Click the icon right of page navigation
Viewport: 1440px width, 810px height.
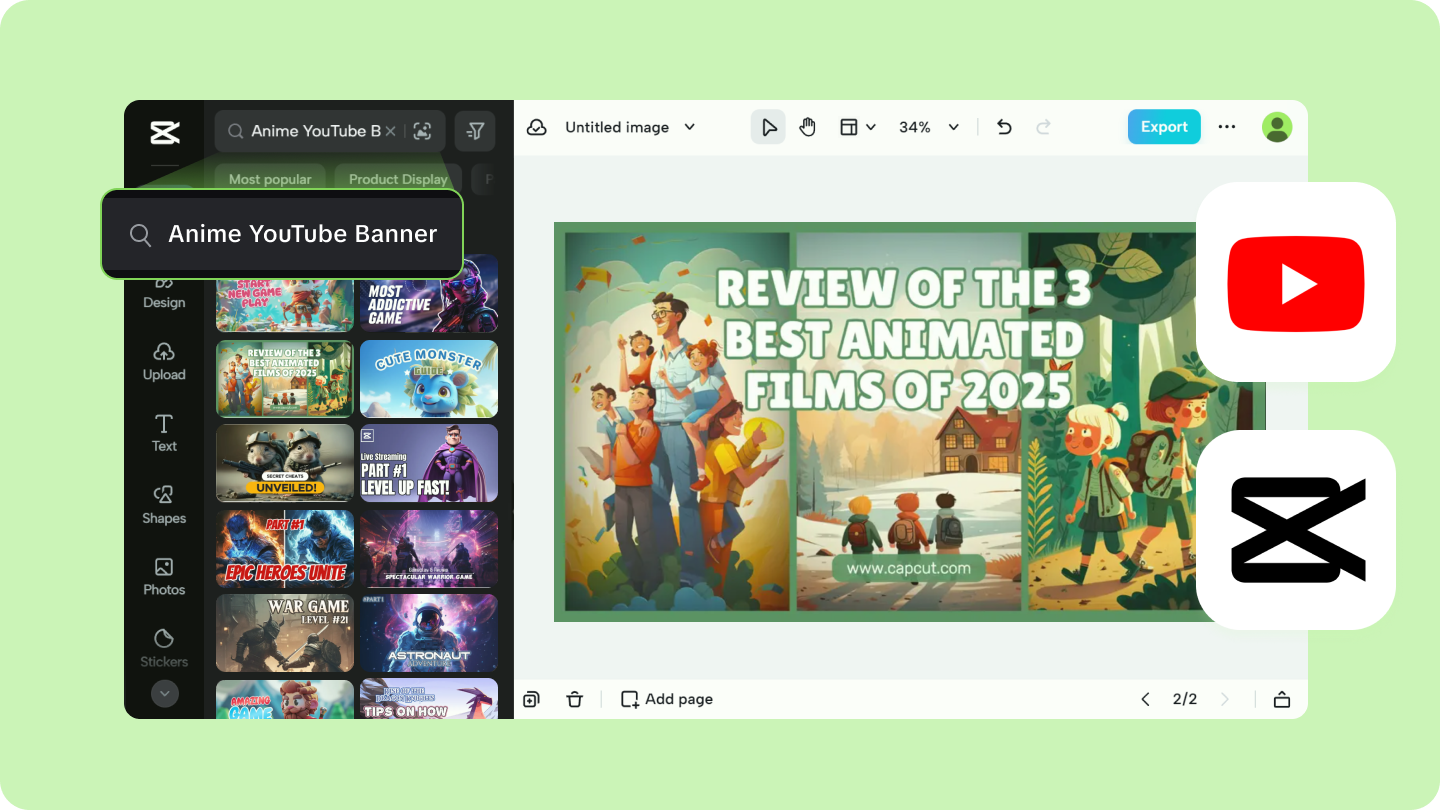[1282, 699]
